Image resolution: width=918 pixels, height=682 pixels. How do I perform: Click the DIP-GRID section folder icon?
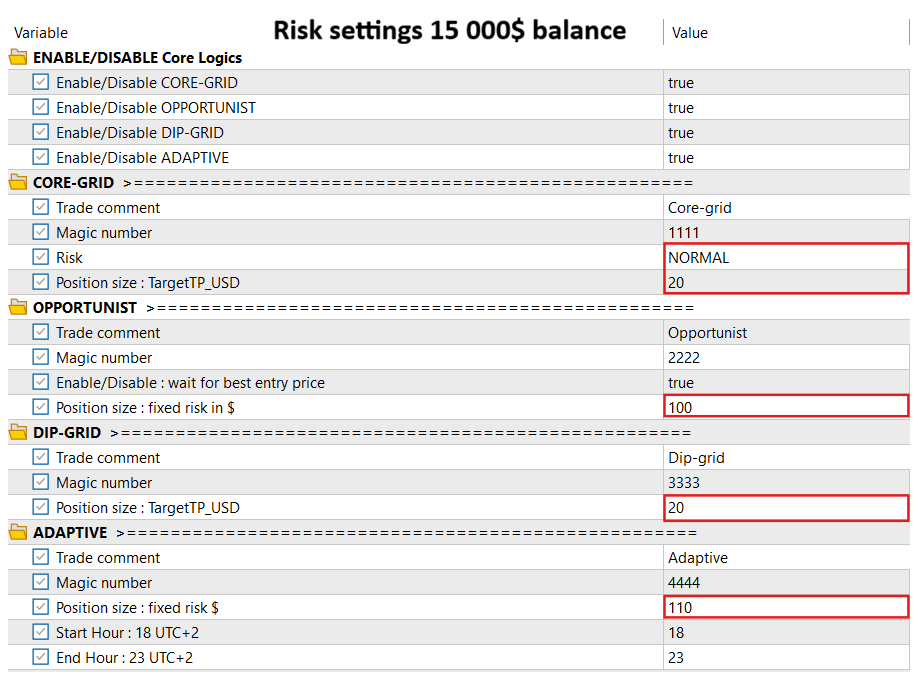click(18, 432)
